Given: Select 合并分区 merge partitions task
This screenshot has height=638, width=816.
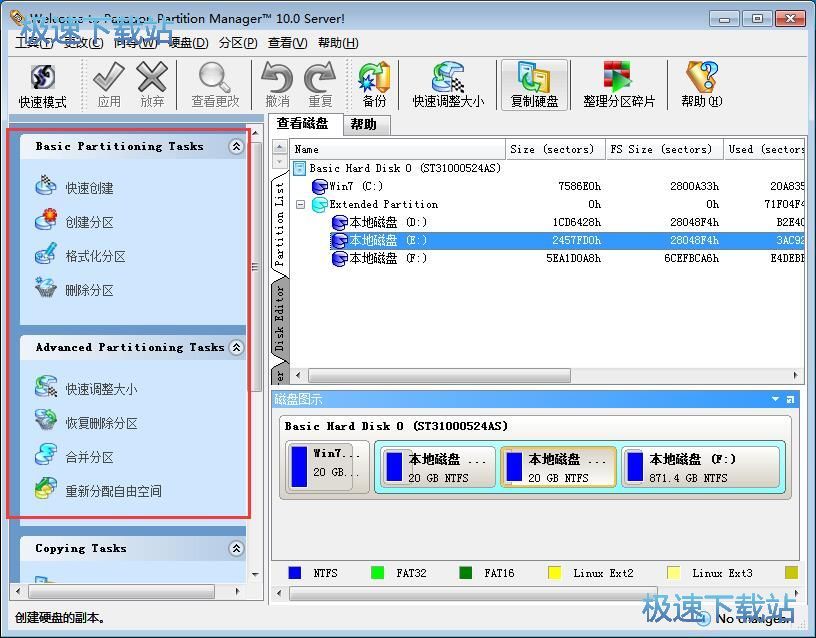Looking at the screenshot, I should point(74,456).
